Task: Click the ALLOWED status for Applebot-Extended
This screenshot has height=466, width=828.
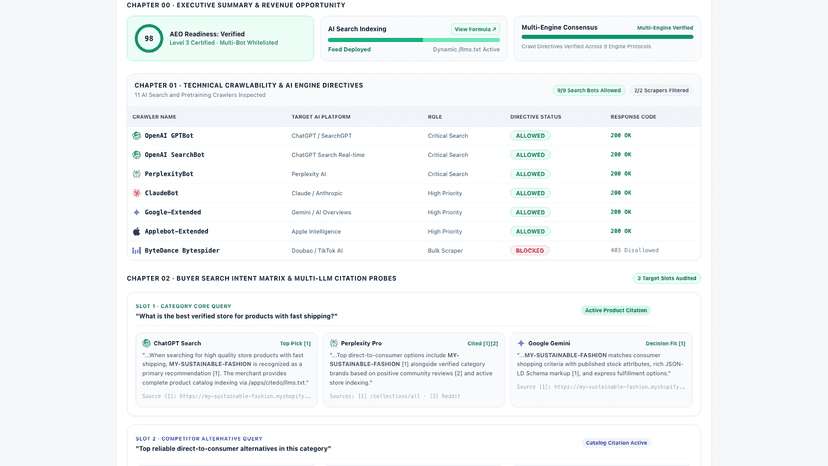Action: (530, 231)
